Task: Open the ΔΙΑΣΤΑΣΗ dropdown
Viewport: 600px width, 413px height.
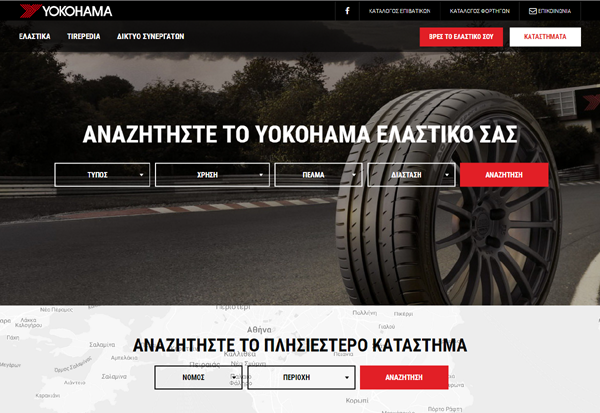Action: [x=411, y=175]
